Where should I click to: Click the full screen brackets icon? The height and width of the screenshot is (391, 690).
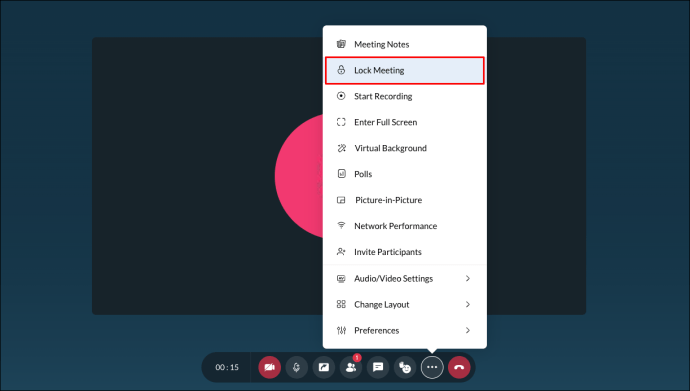coord(341,122)
